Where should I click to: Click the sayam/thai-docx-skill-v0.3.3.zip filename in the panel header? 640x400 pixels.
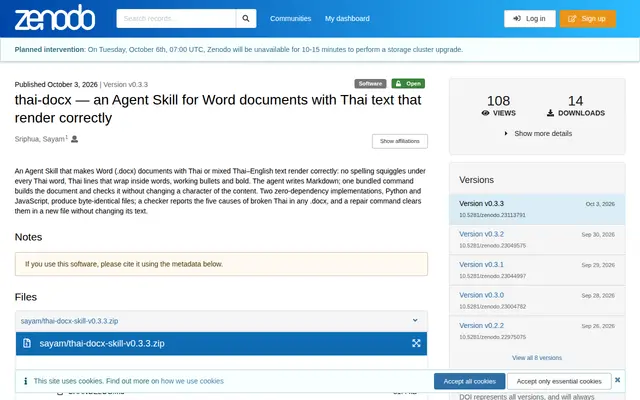[x=69, y=321]
